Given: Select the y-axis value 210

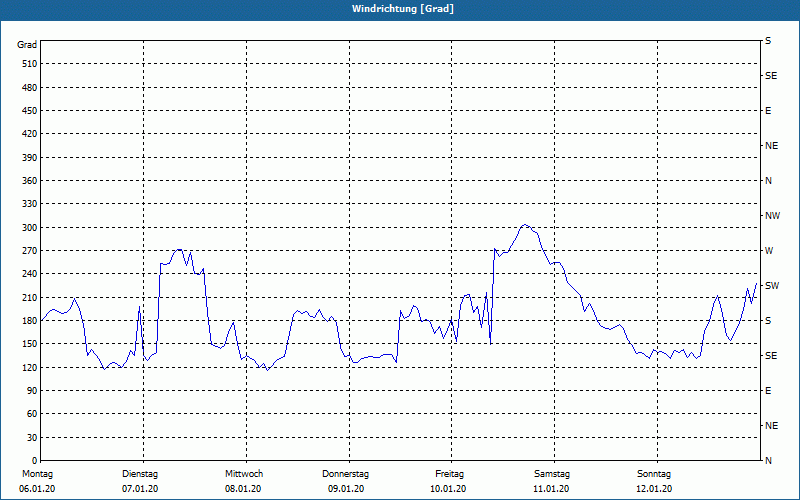Looking at the screenshot, I should tap(29, 297).
